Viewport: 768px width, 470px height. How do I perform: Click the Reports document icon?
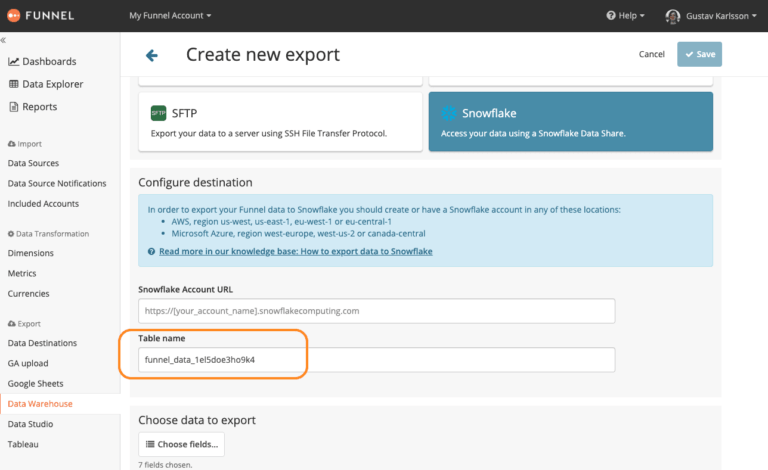[x=14, y=107]
